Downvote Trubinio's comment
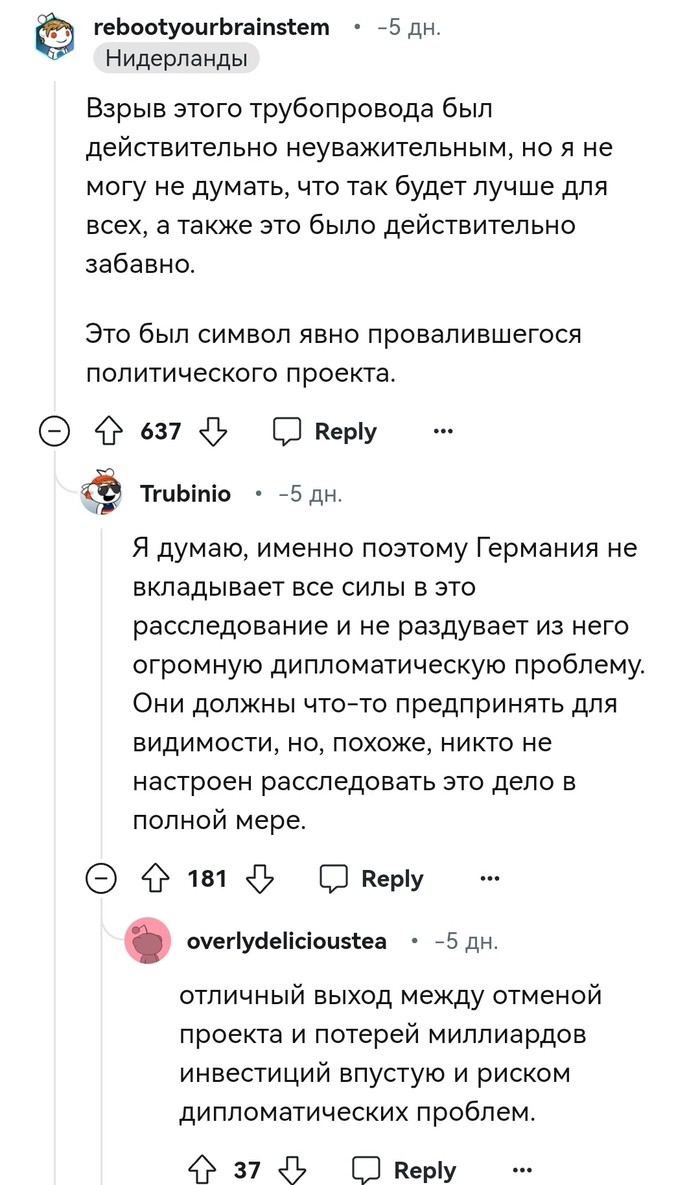Screen dimensions: 700x1185 [260, 879]
